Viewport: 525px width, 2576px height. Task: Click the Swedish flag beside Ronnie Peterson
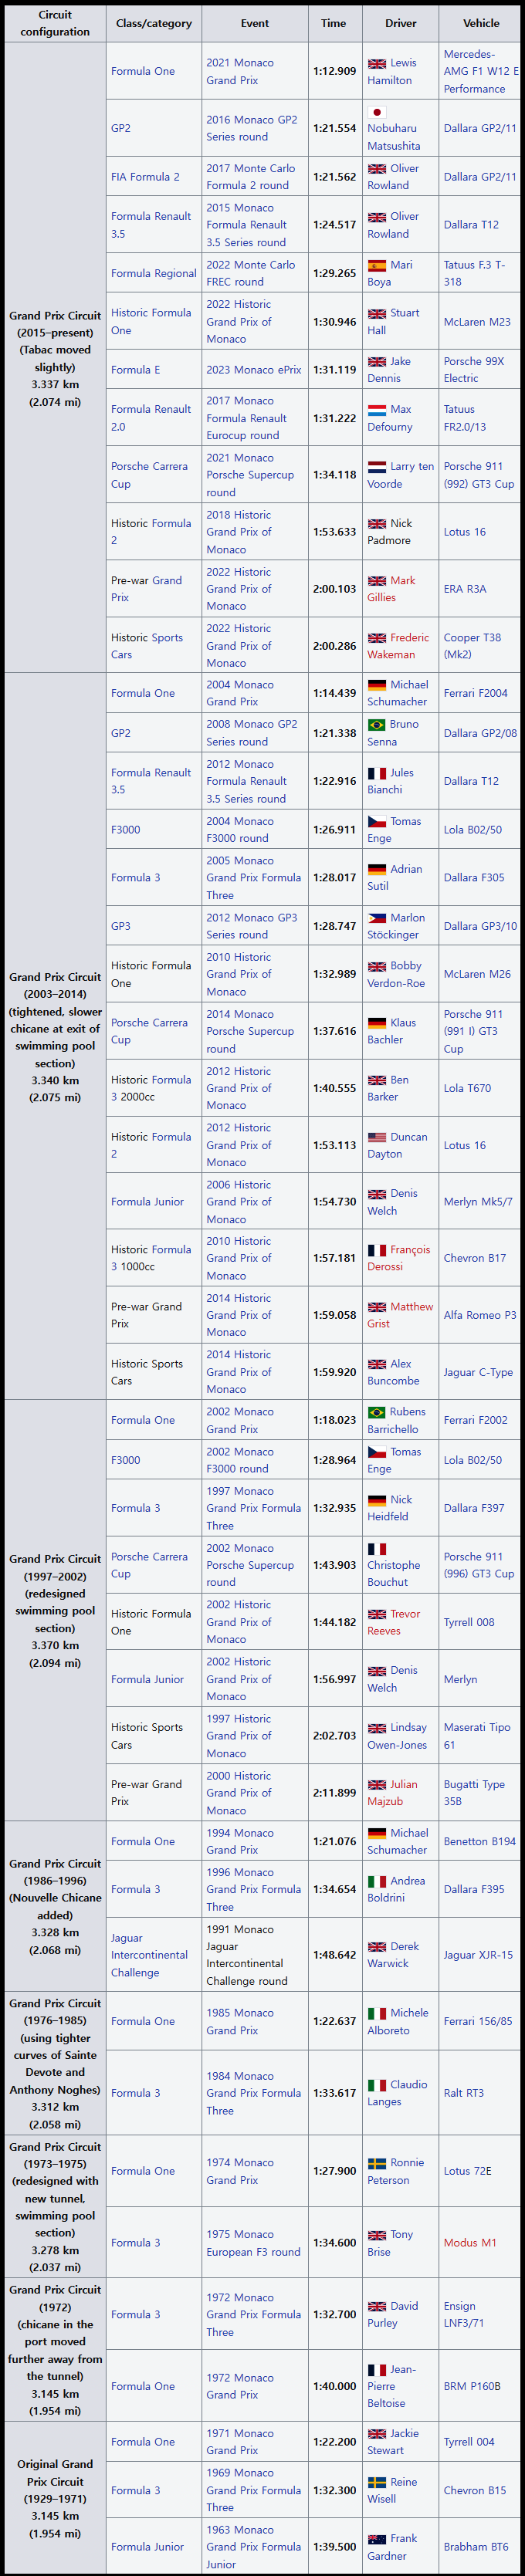pos(377,2162)
